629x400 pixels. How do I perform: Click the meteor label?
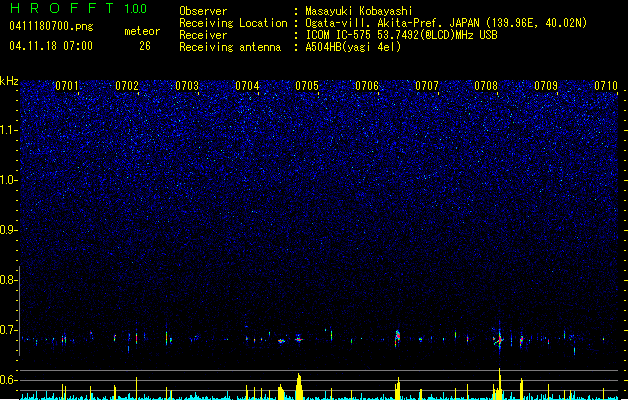(x=142, y=31)
